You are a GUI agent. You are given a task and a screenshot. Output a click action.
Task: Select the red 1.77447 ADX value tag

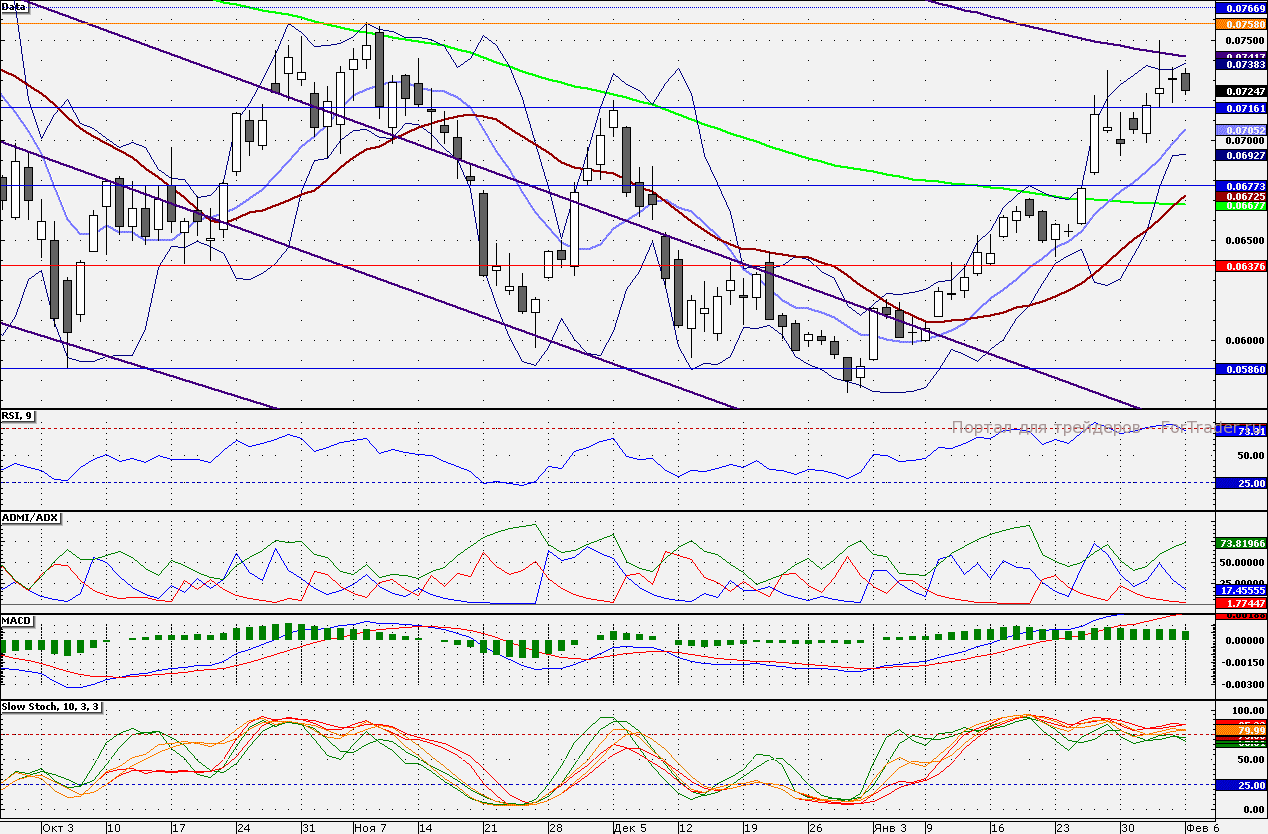click(1240, 603)
